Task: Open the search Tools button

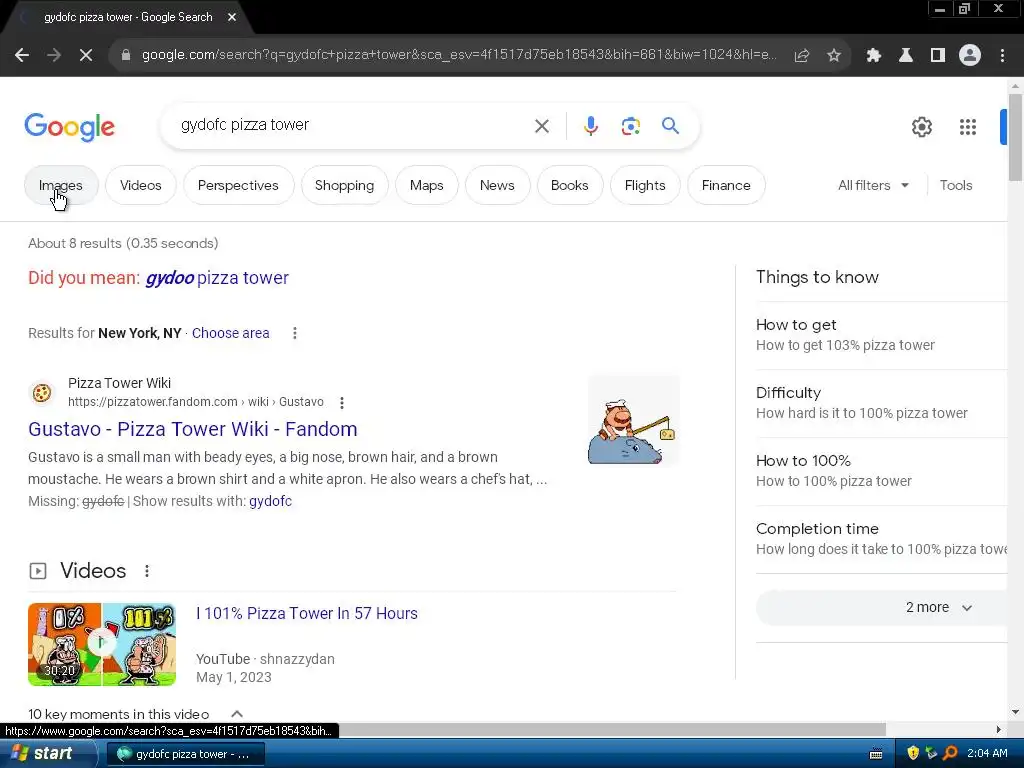Action: click(955, 185)
